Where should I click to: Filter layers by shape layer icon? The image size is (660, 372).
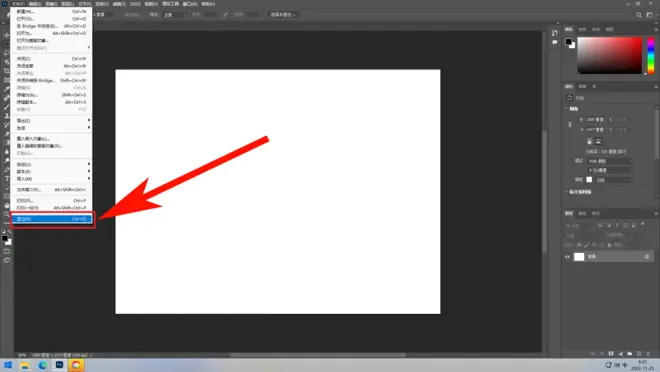click(x=625, y=225)
